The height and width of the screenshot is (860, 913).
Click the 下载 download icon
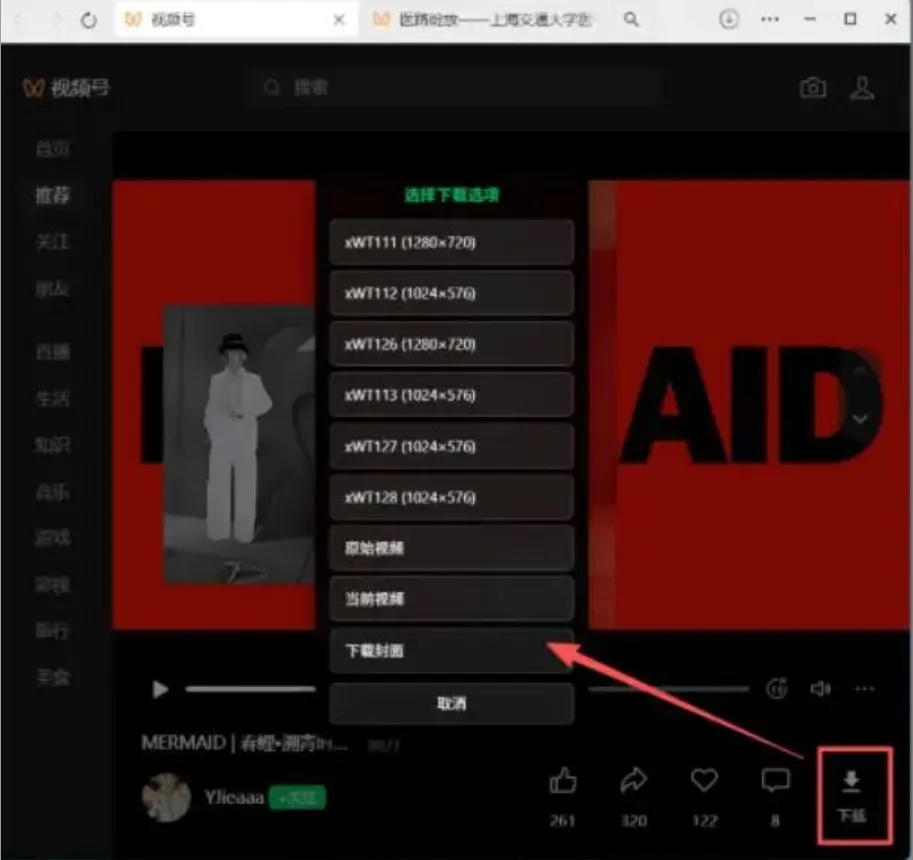point(852,795)
